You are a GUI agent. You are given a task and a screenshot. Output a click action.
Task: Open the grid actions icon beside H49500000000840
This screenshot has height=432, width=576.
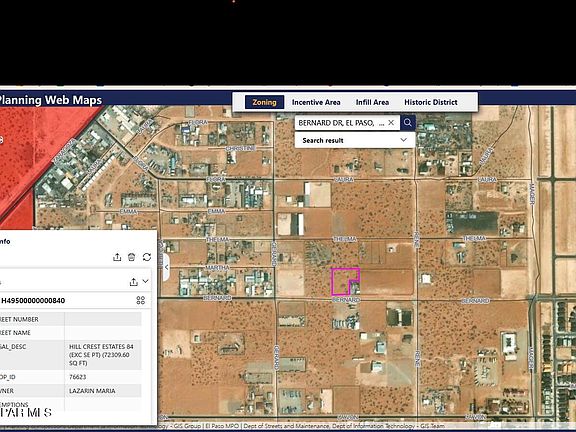pyautogui.click(x=141, y=300)
